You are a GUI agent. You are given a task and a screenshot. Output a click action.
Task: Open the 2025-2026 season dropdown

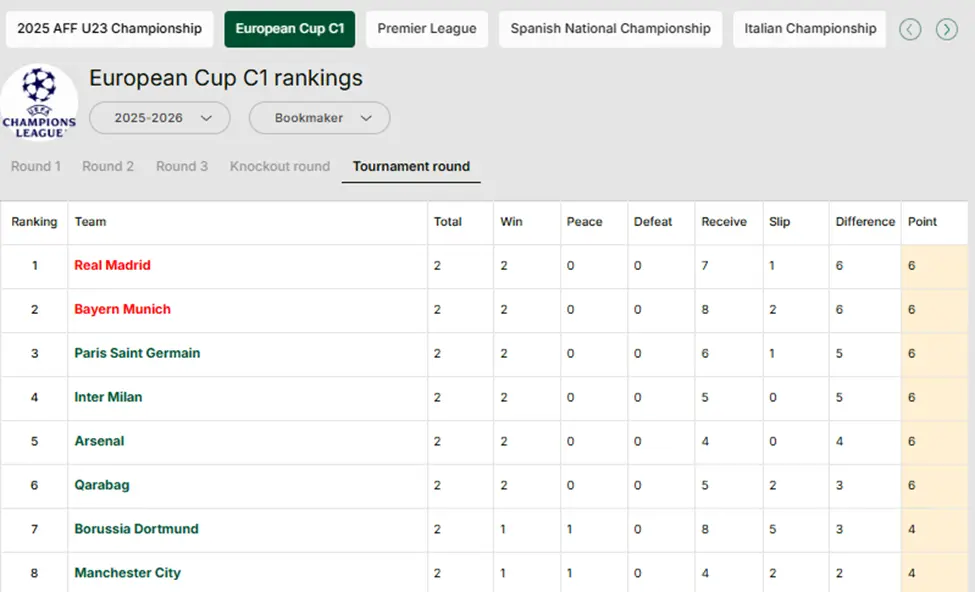pos(160,118)
